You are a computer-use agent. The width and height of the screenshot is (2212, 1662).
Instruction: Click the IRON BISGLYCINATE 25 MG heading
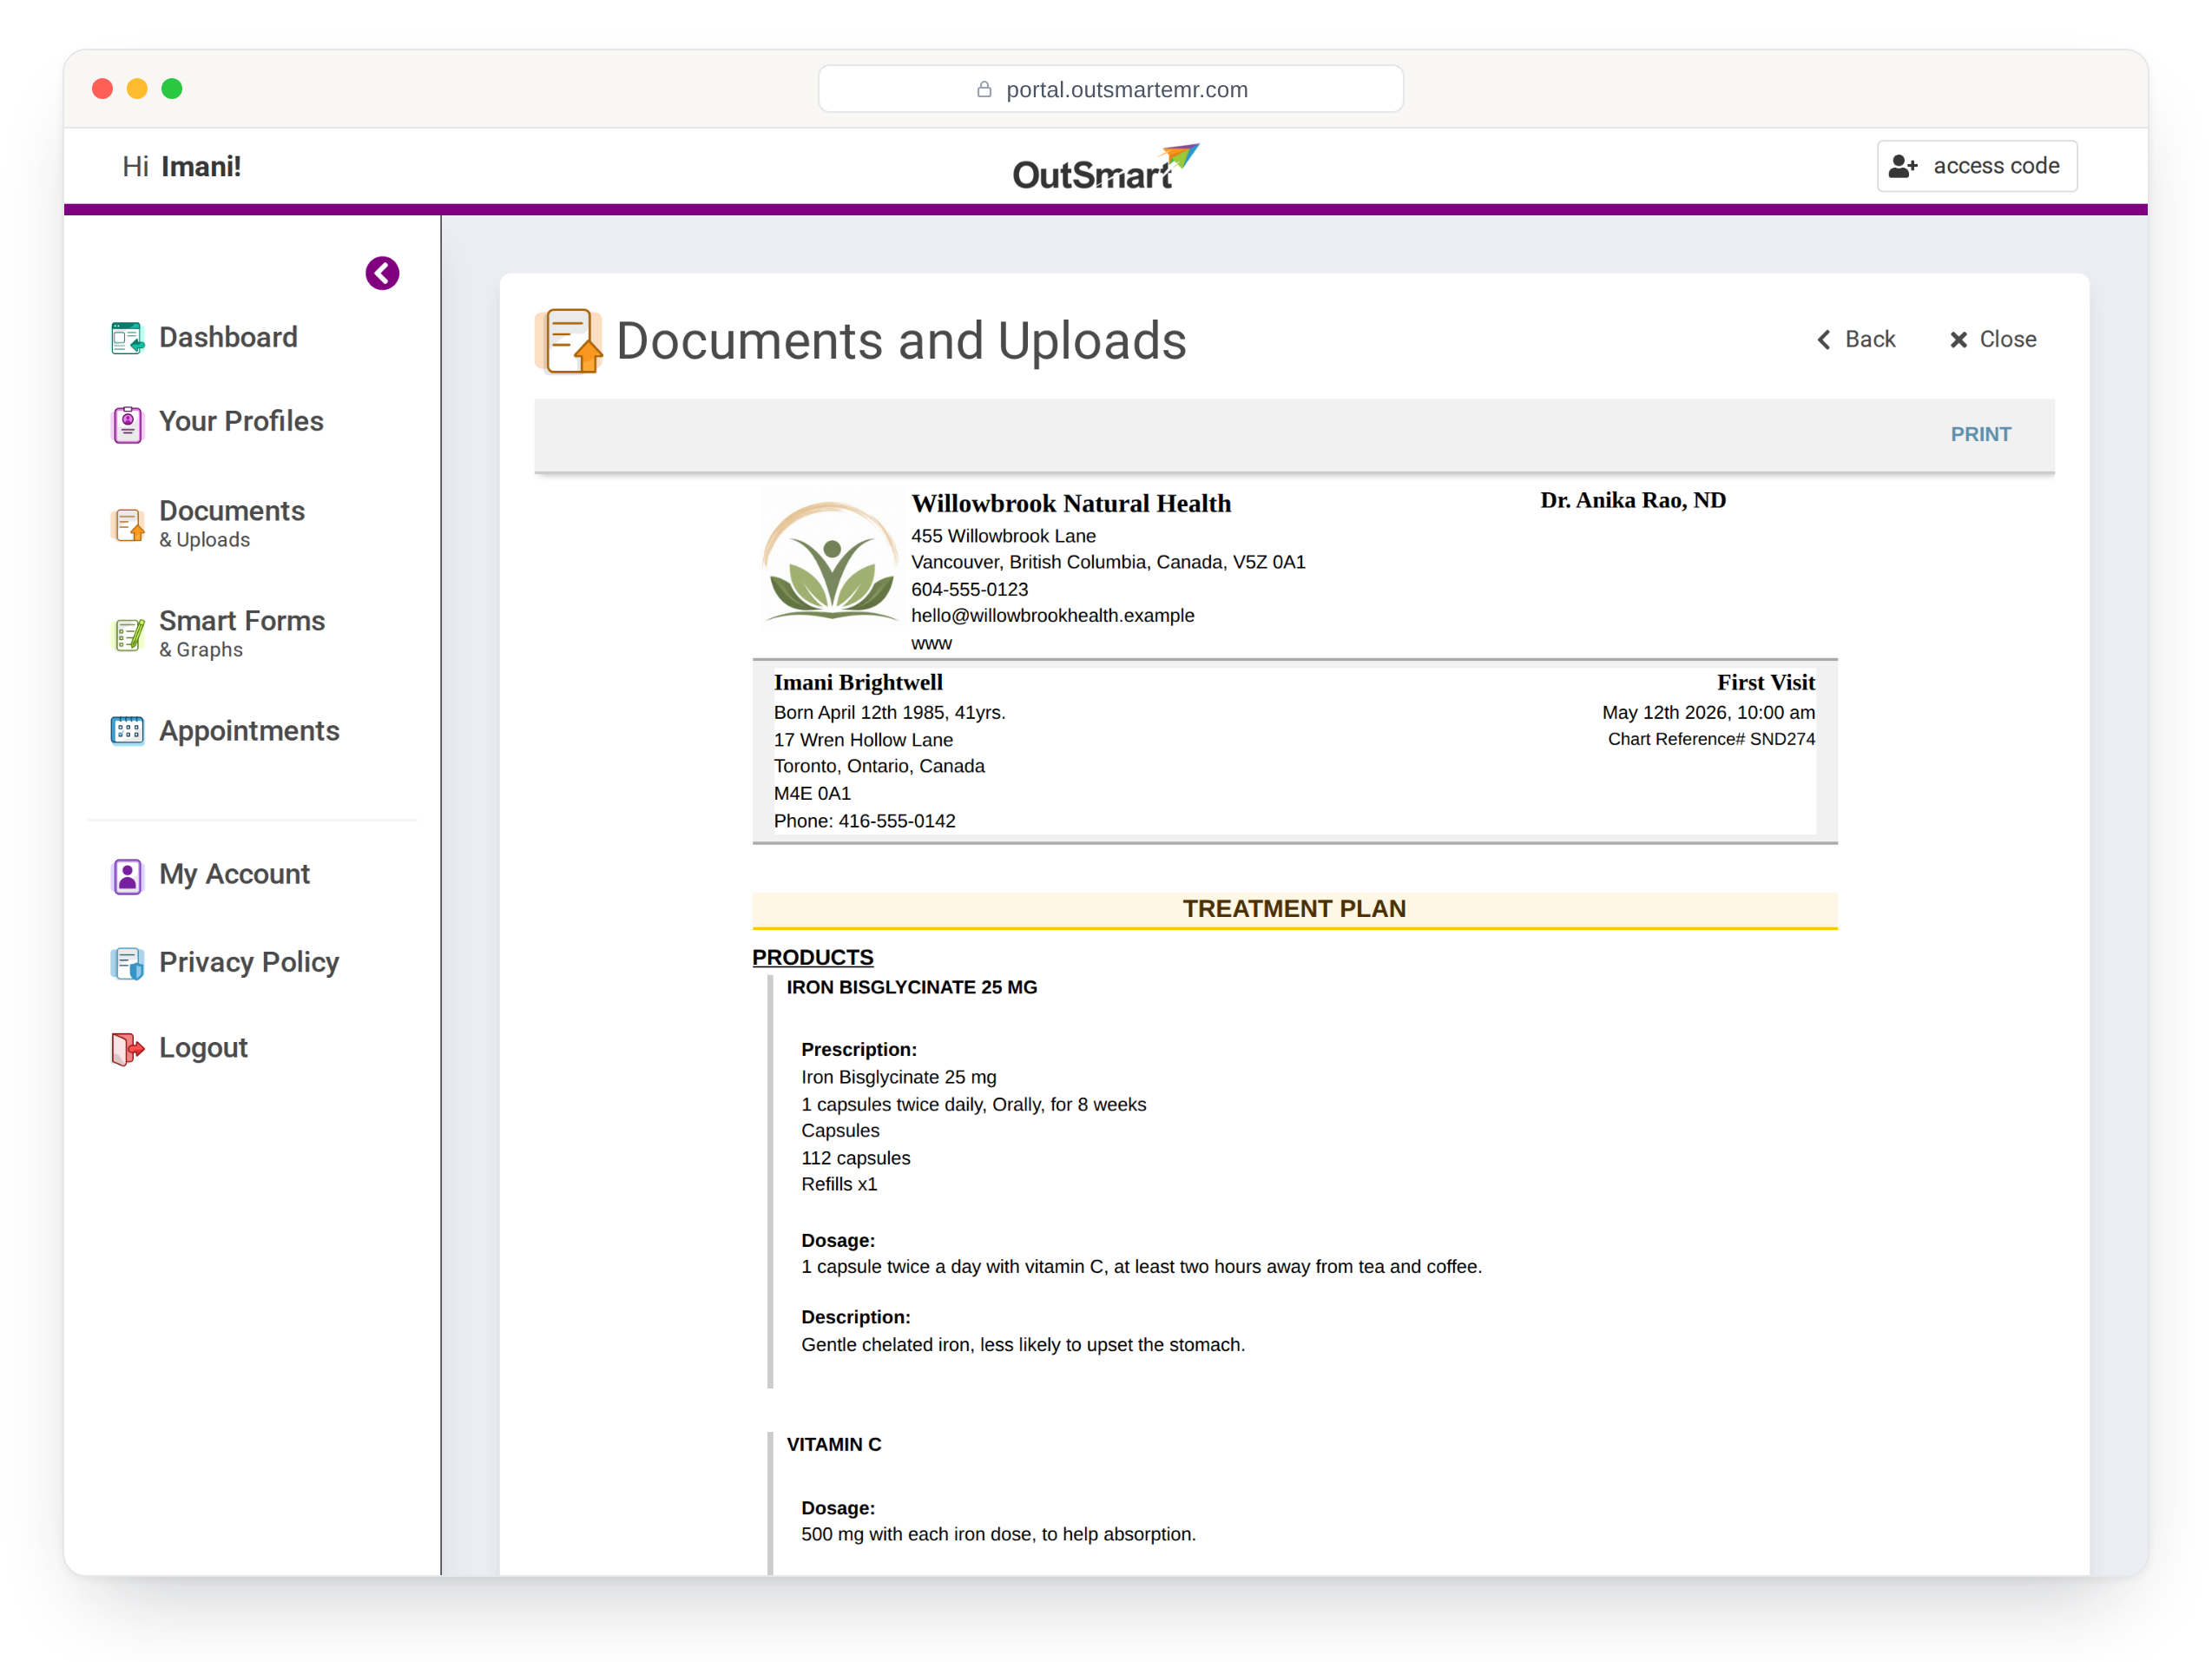(x=912, y=988)
